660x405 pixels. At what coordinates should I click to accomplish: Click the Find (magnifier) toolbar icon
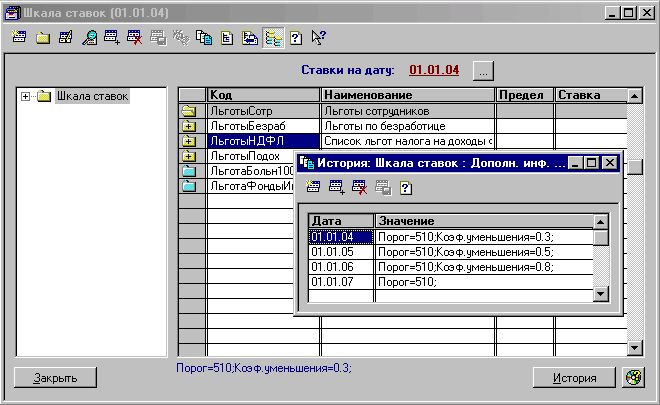coord(89,38)
